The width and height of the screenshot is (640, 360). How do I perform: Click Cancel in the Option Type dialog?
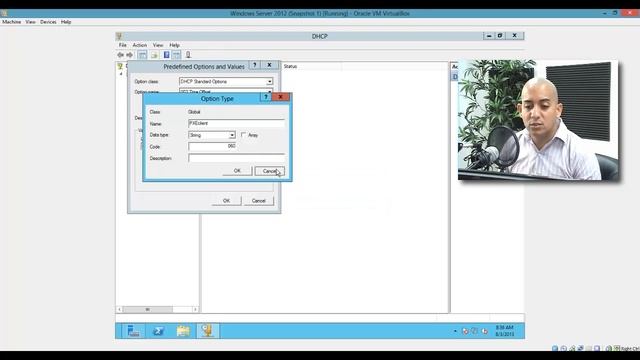(x=269, y=171)
